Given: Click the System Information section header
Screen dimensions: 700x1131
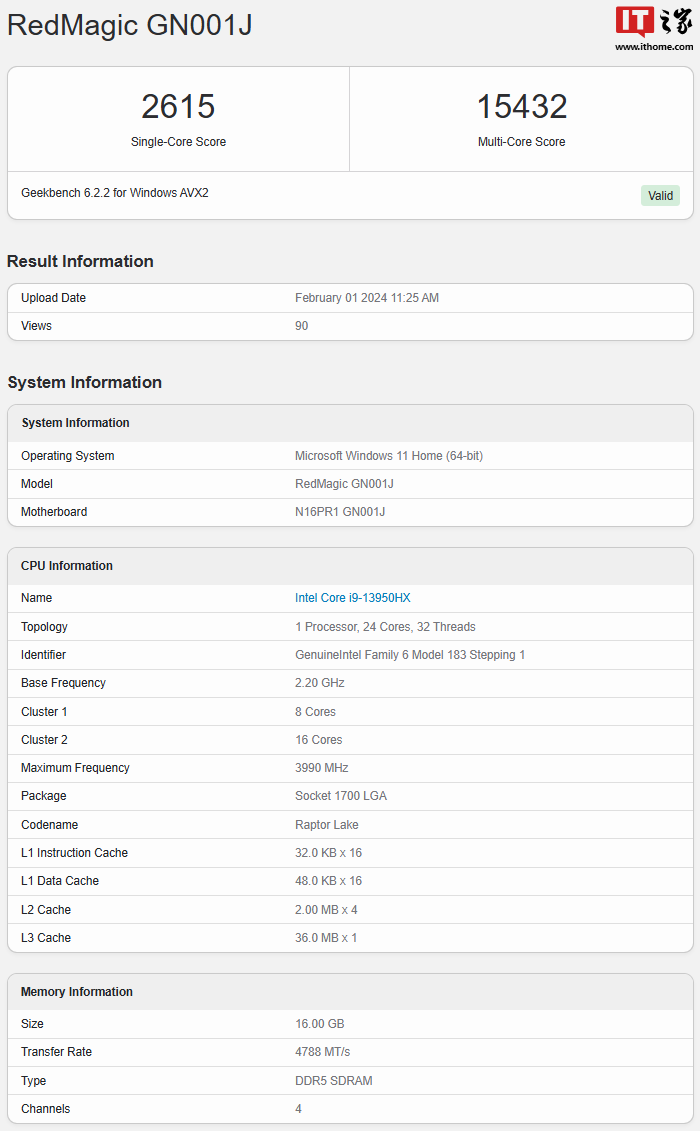Looking at the screenshot, I should (x=84, y=383).
